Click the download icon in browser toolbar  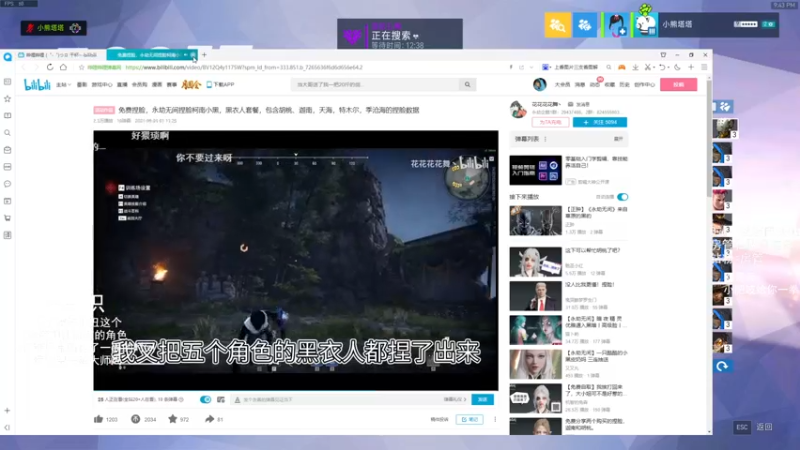635,67
